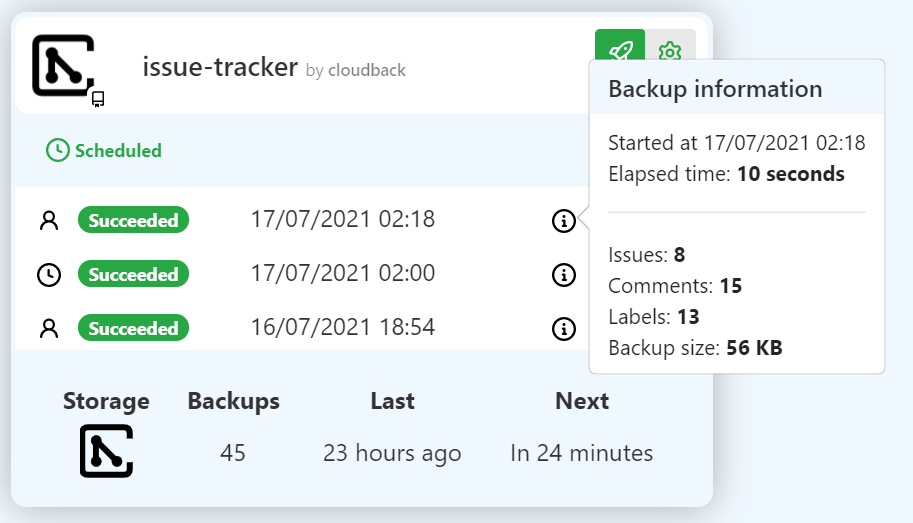Click the user icon beside 18:54 backup
The height and width of the screenshot is (523, 913).
click(49, 329)
